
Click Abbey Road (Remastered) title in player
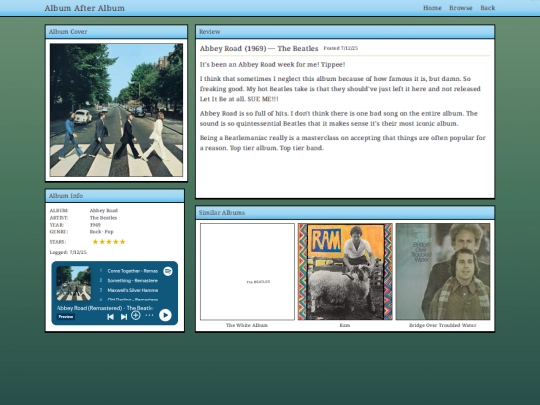point(105,308)
